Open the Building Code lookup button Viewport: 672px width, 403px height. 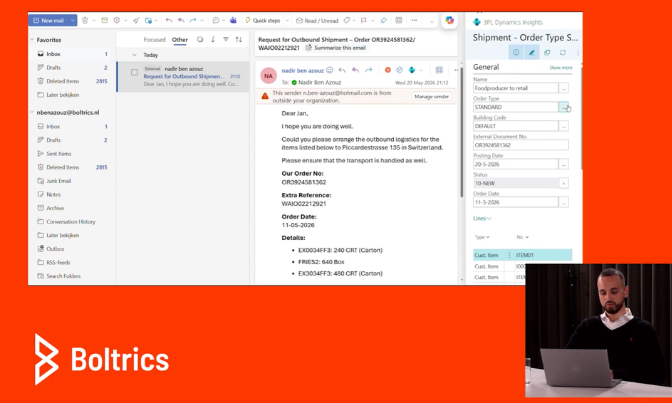point(564,126)
